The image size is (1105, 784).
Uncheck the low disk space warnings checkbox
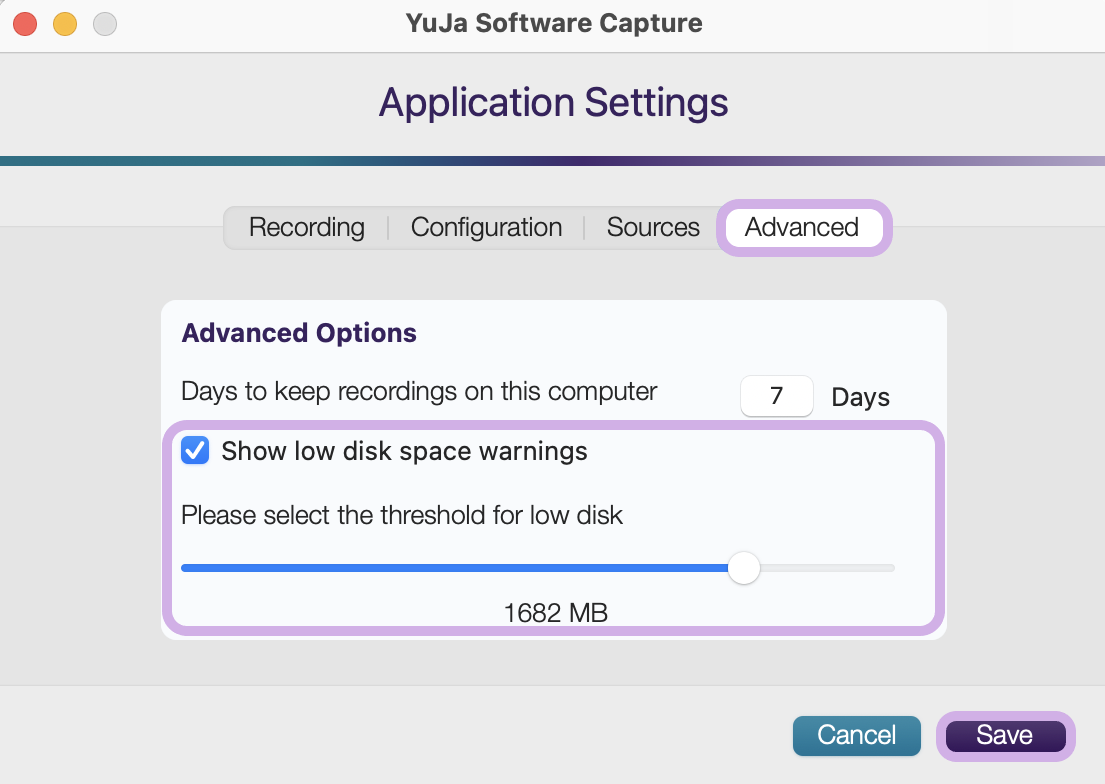click(x=195, y=451)
